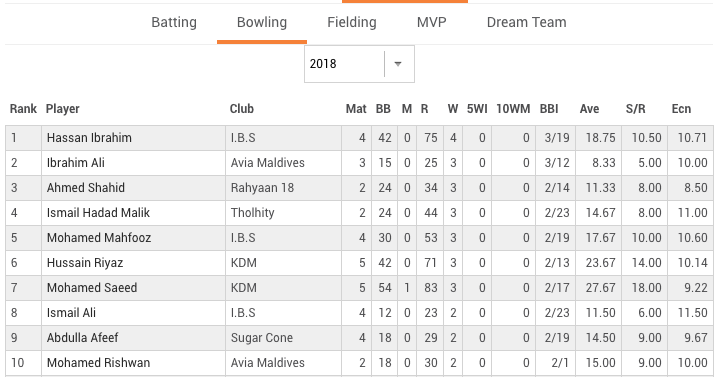Click the 2018 year selector field
The height and width of the screenshot is (377, 717).
click(359, 64)
